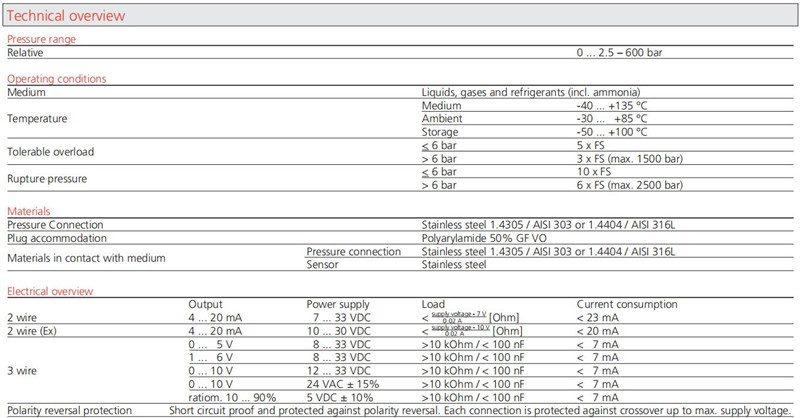Select the "24 VAC ± 15%" power supply
This screenshot has height=418, width=800.
345,383
